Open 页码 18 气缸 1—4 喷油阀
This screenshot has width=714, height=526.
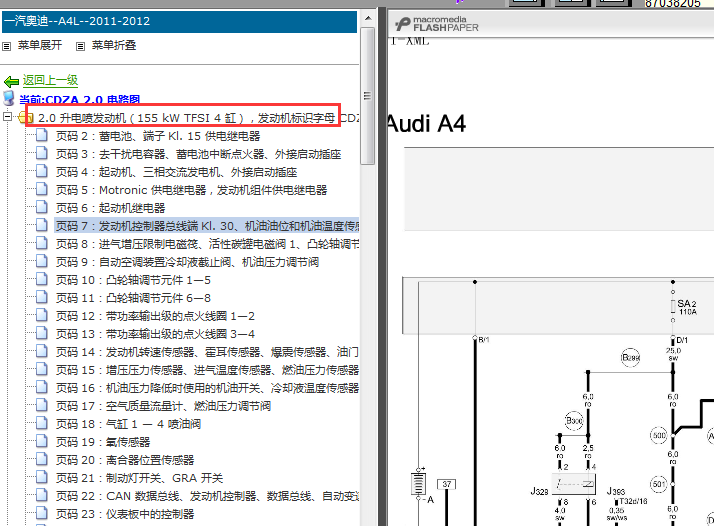[128, 424]
